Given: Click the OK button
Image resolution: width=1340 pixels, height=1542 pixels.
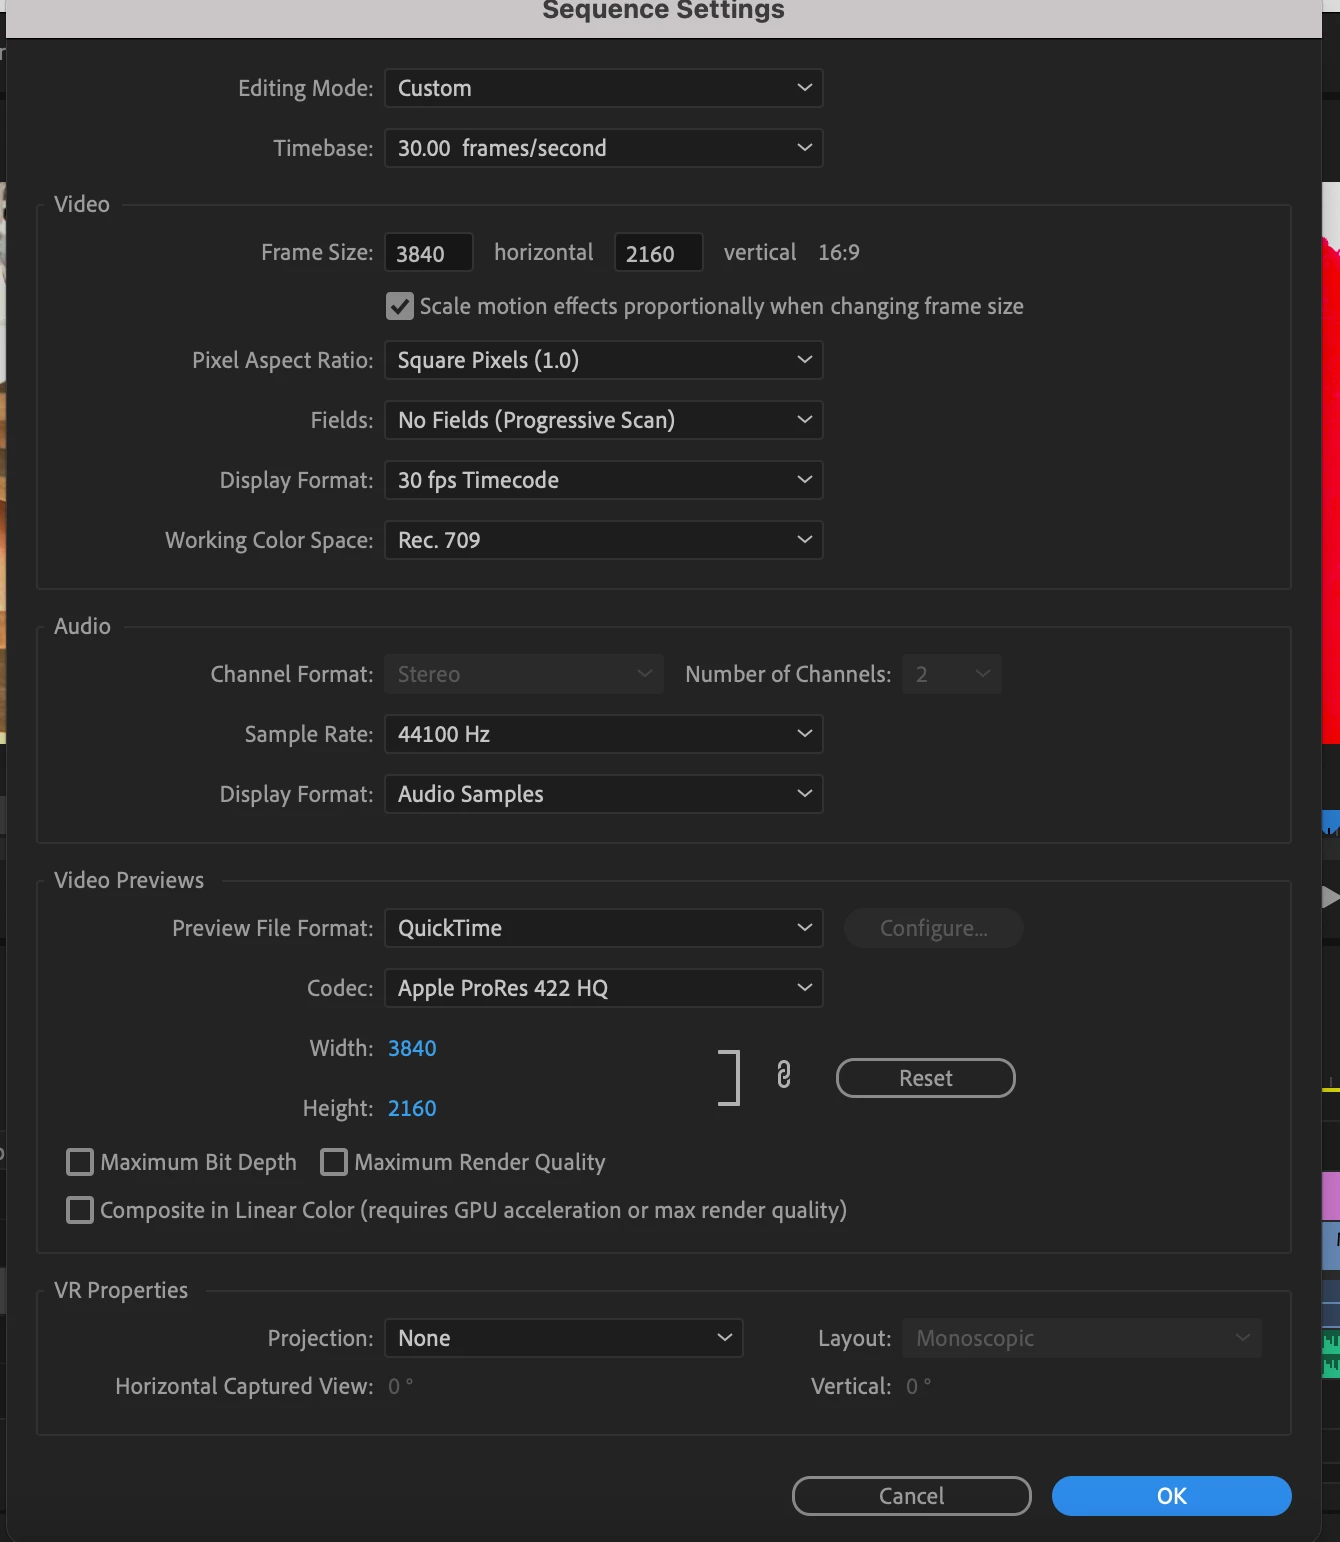Looking at the screenshot, I should [1172, 1496].
